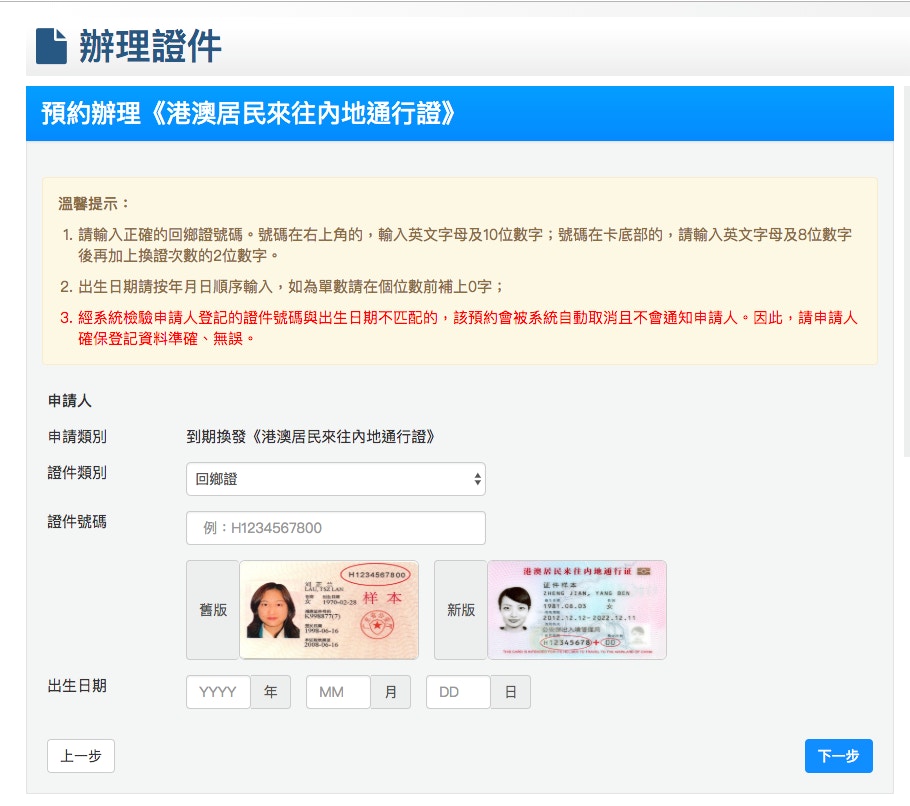Click the 證件號碼 input field
910x806 pixels.
335,528
